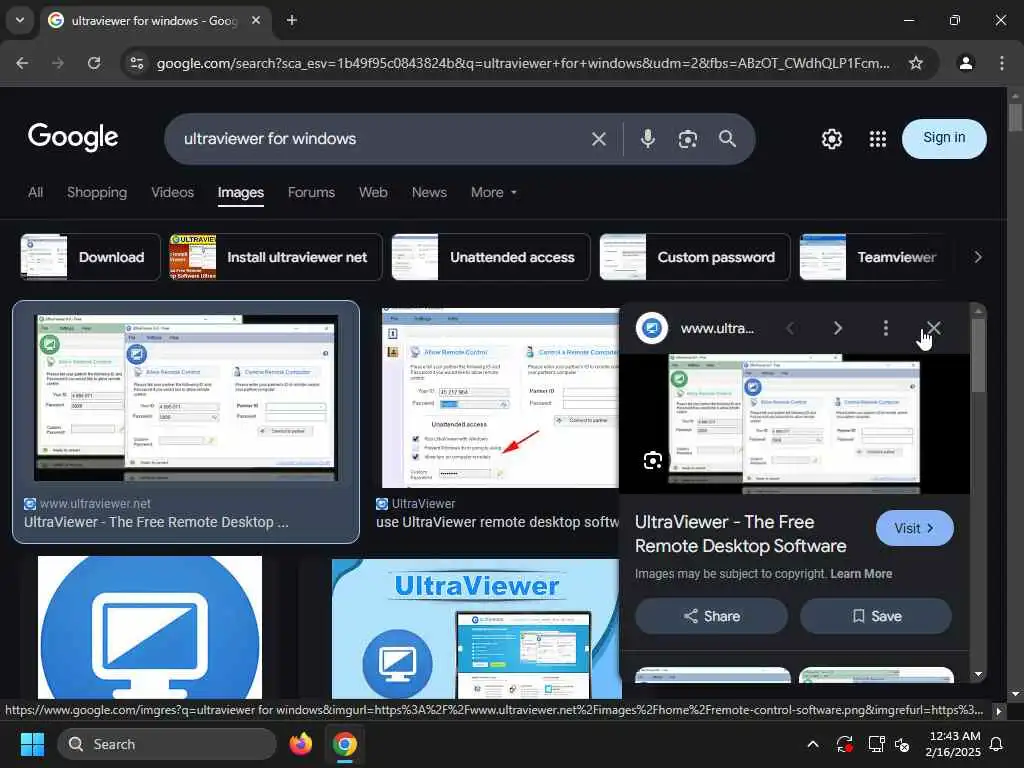1024x768 pixels.
Task: Open the tab search dropdown
Action: coord(20,20)
